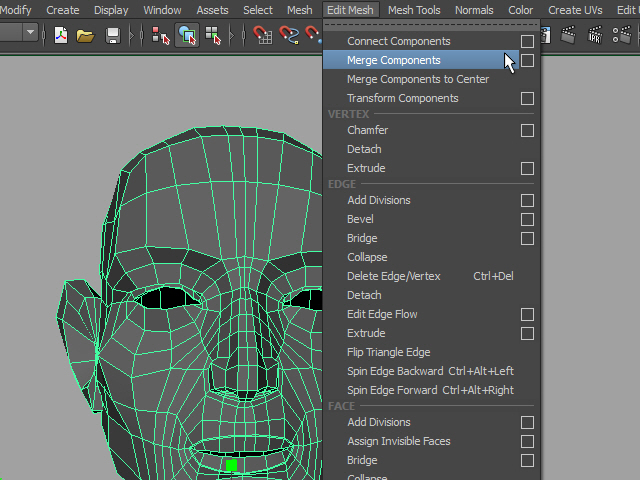
Task: Select by hierarchy mode icon
Action: point(160,35)
